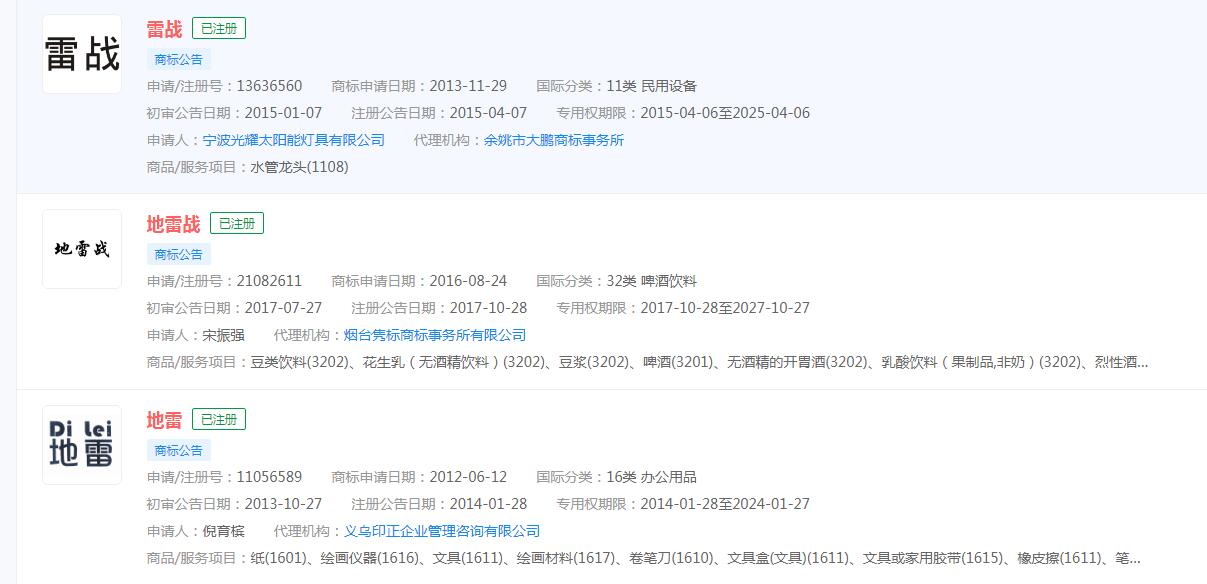Click the Di lei 地雷 logo thumbnail
The height and width of the screenshot is (584, 1207).
pos(81,444)
